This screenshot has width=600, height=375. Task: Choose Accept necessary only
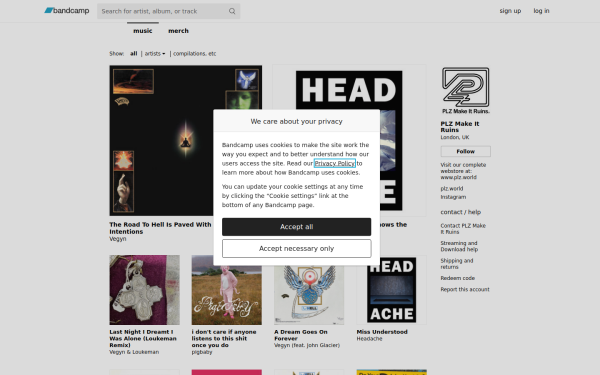296,248
